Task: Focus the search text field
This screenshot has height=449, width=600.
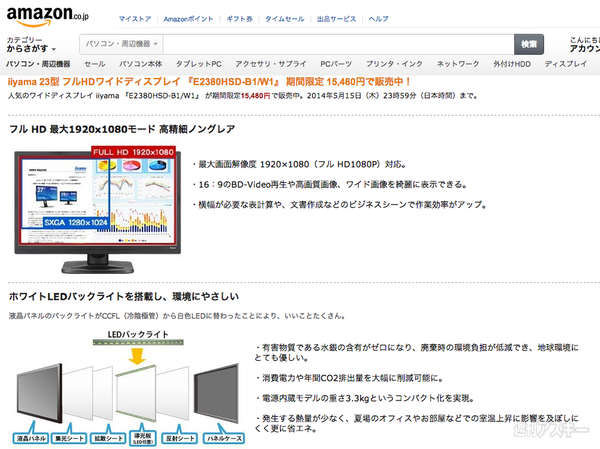Action: click(x=338, y=44)
